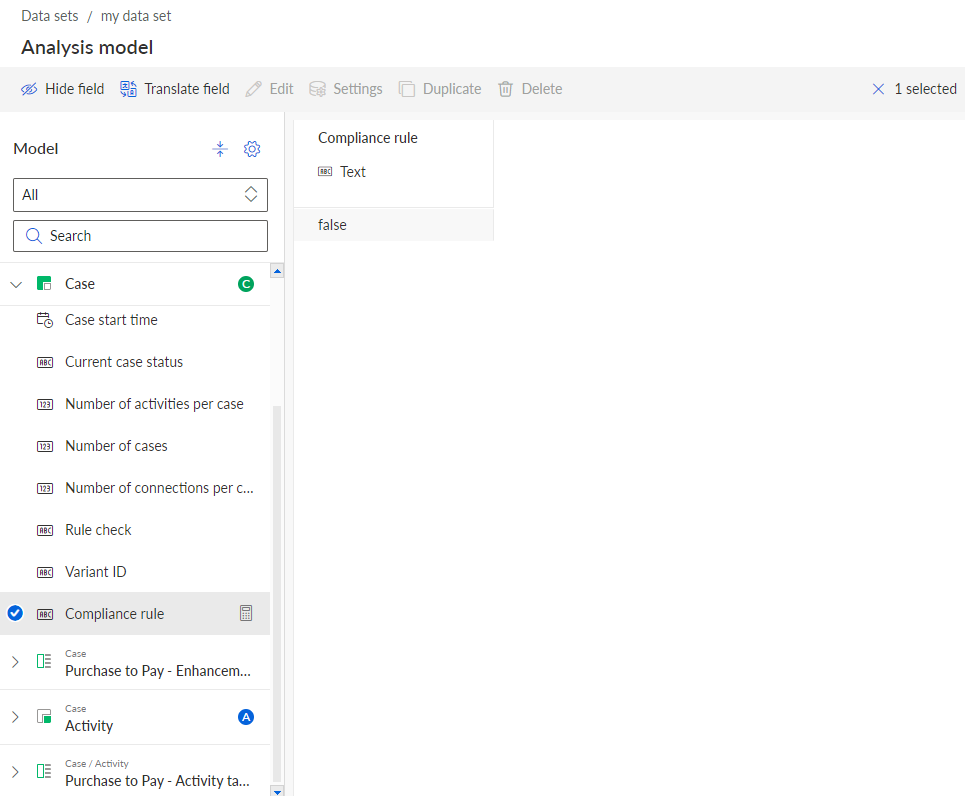Click scrollbar up arrow in Model tree

click(277, 271)
